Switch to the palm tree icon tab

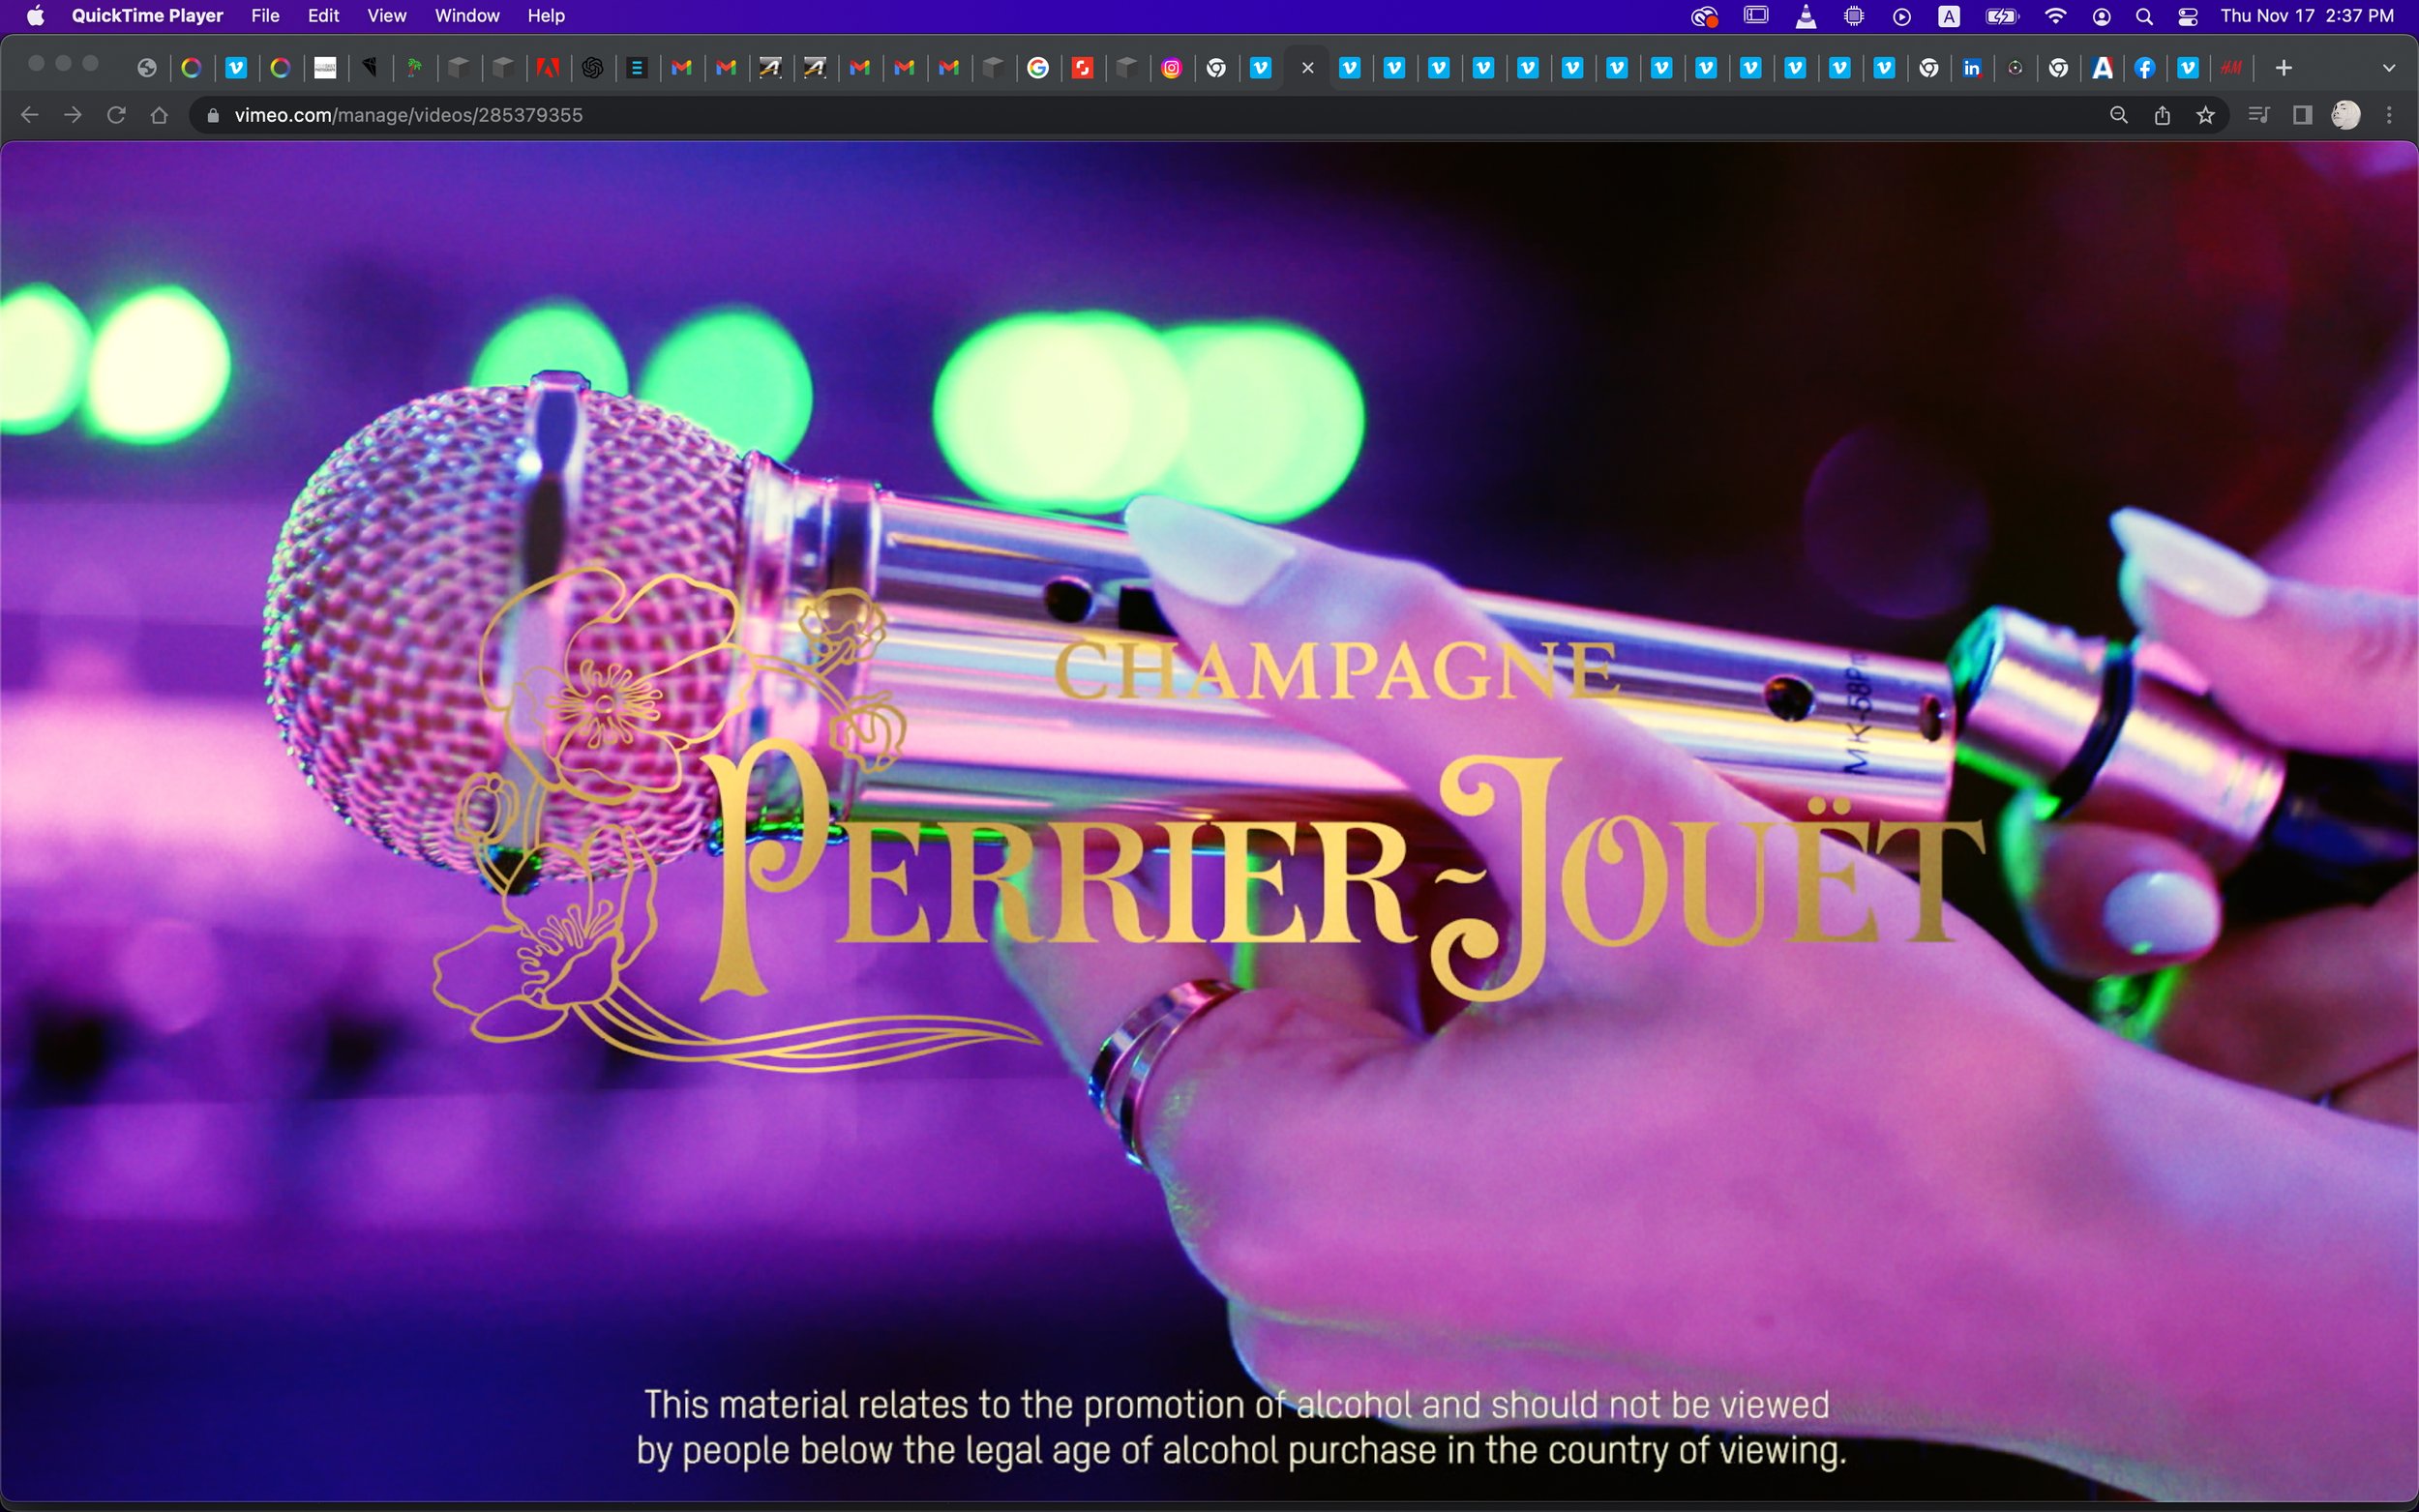[414, 68]
